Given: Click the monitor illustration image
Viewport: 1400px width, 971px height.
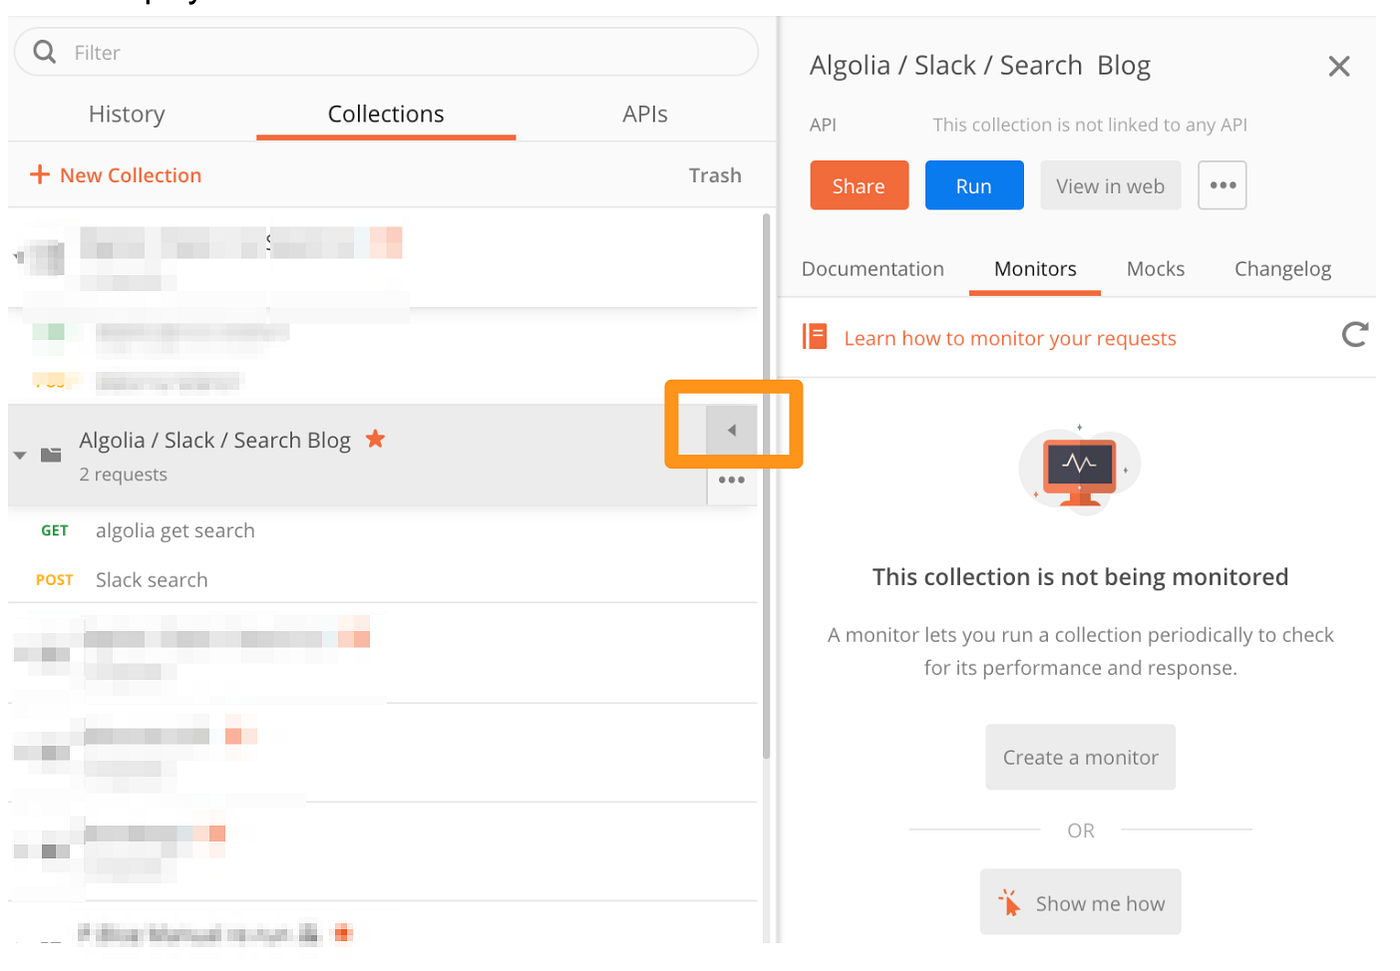Looking at the screenshot, I should 1080,468.
